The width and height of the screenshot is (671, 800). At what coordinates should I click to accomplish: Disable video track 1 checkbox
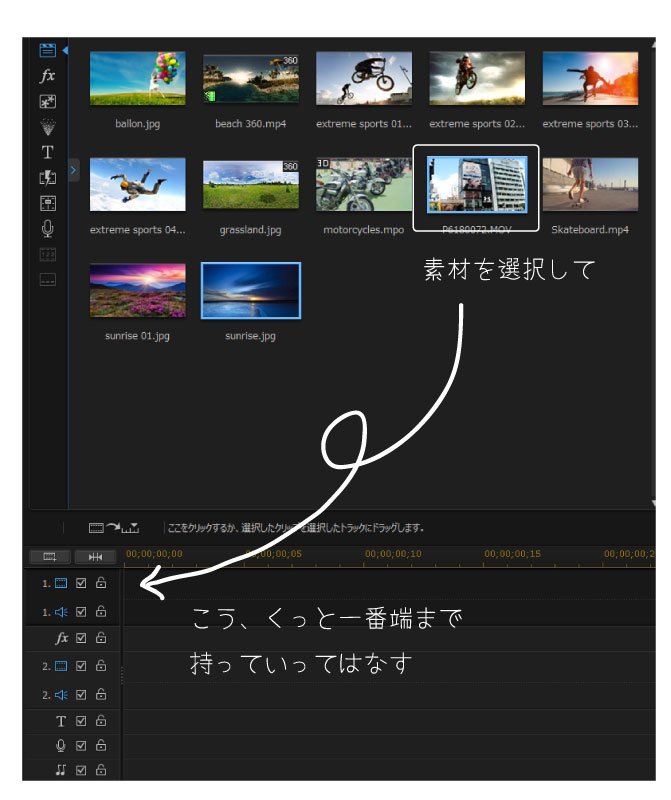click(x=81, y=583)
